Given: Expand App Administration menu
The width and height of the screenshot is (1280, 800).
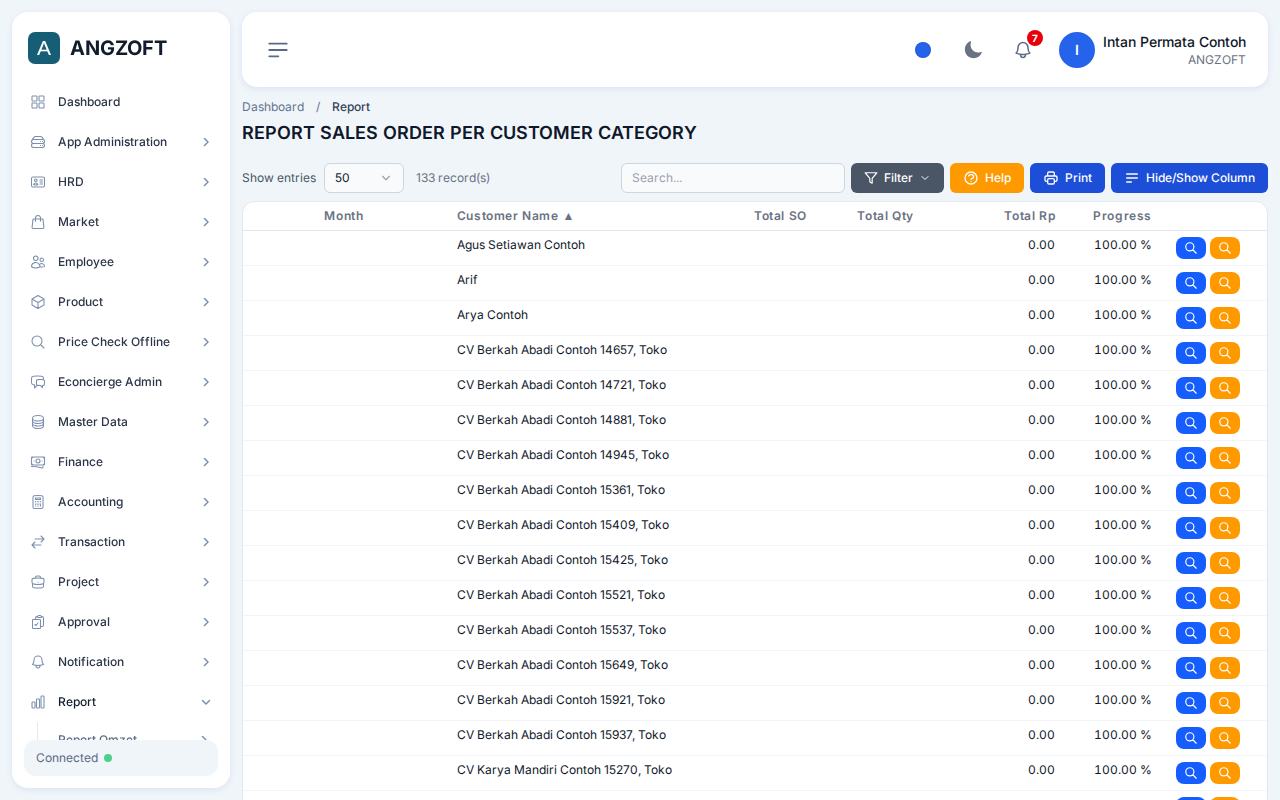Looking at the screenshot, I should coord(121,142).
